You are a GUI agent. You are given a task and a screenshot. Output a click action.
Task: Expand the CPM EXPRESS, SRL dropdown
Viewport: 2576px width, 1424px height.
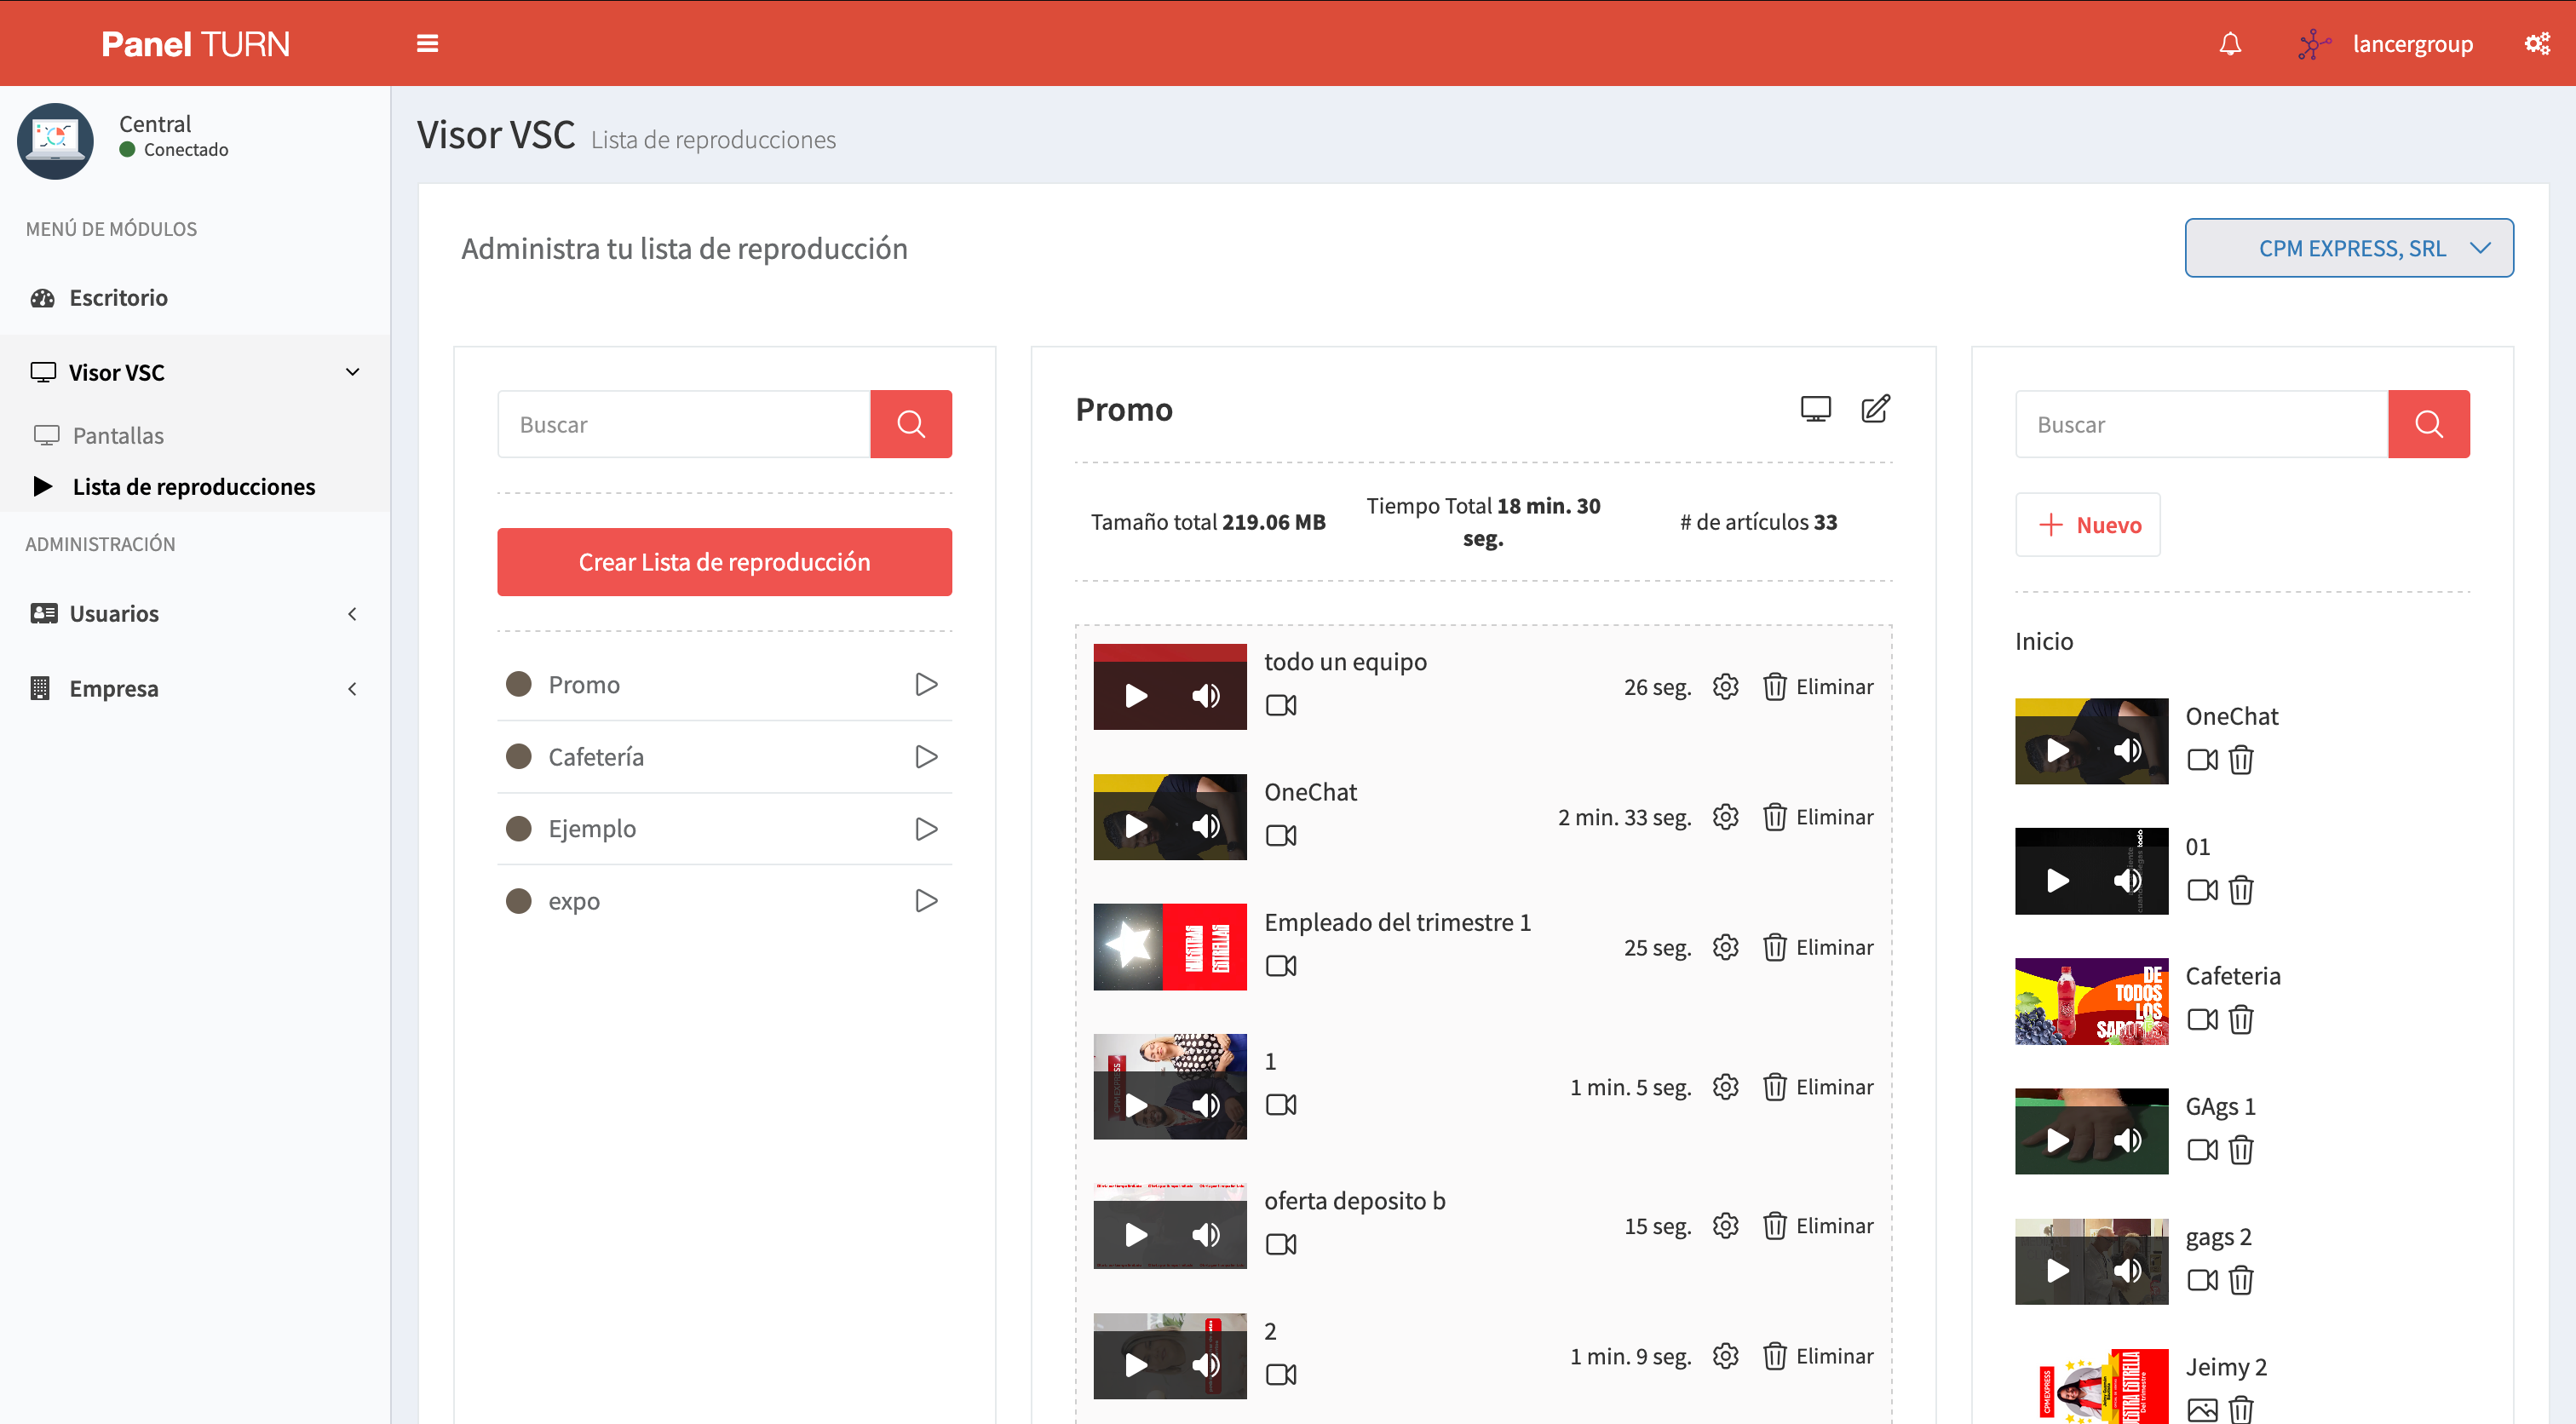coord(2349,247)
